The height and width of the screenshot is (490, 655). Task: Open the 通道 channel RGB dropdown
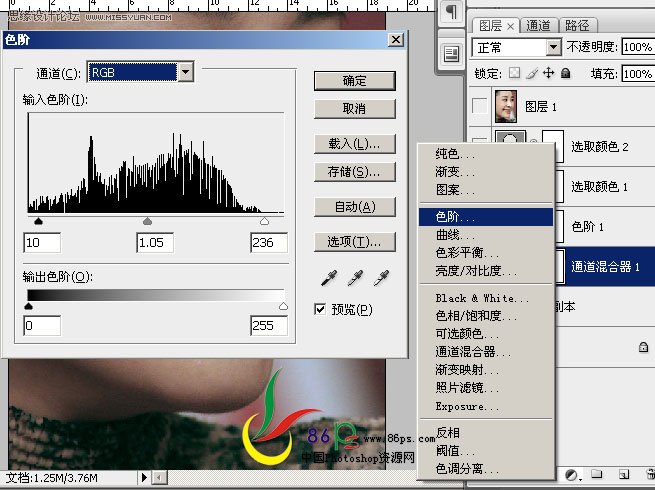[x=185, y=72]
